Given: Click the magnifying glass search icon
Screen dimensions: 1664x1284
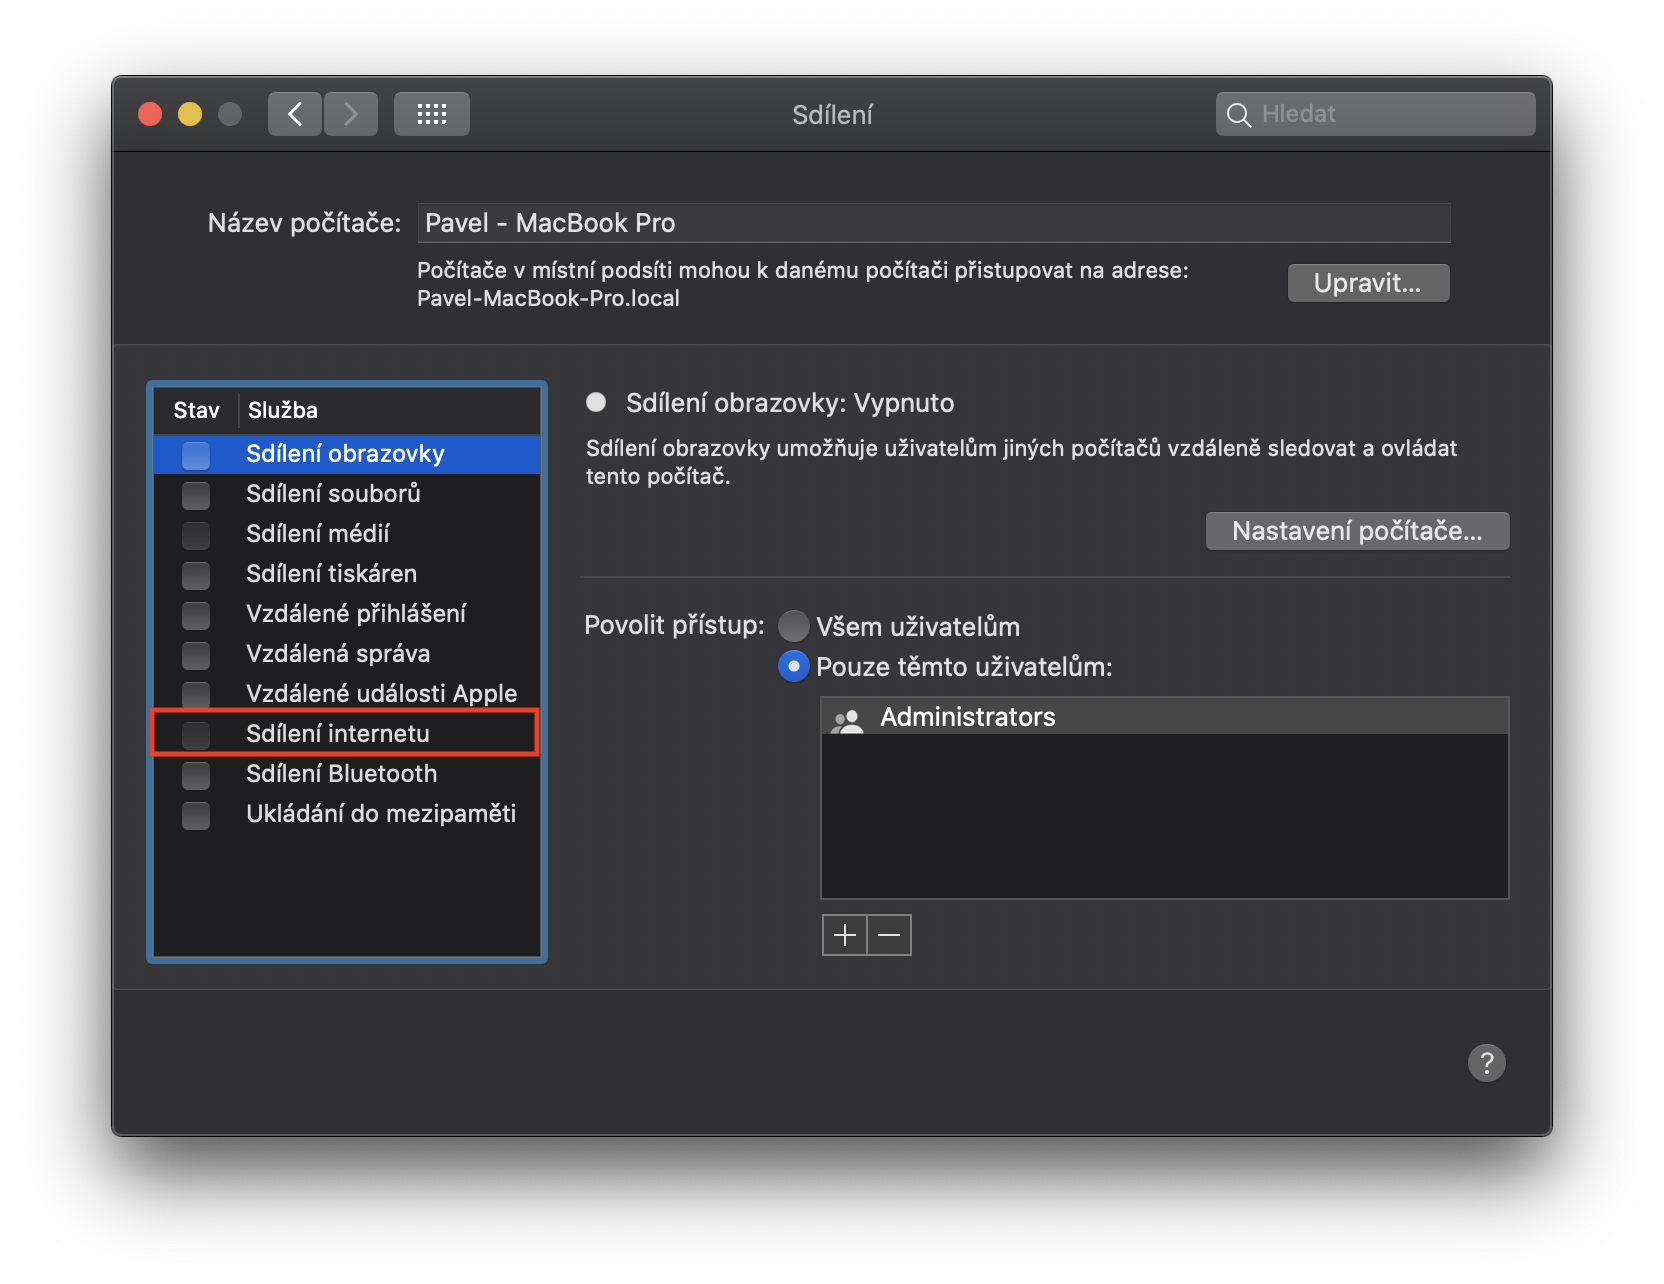Looking at the screenshot, I should (1239, 115).
